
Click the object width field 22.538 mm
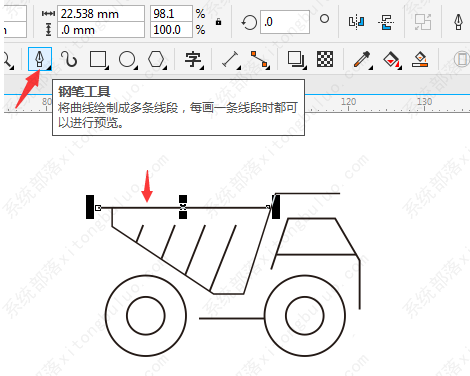tap(101, 14)
